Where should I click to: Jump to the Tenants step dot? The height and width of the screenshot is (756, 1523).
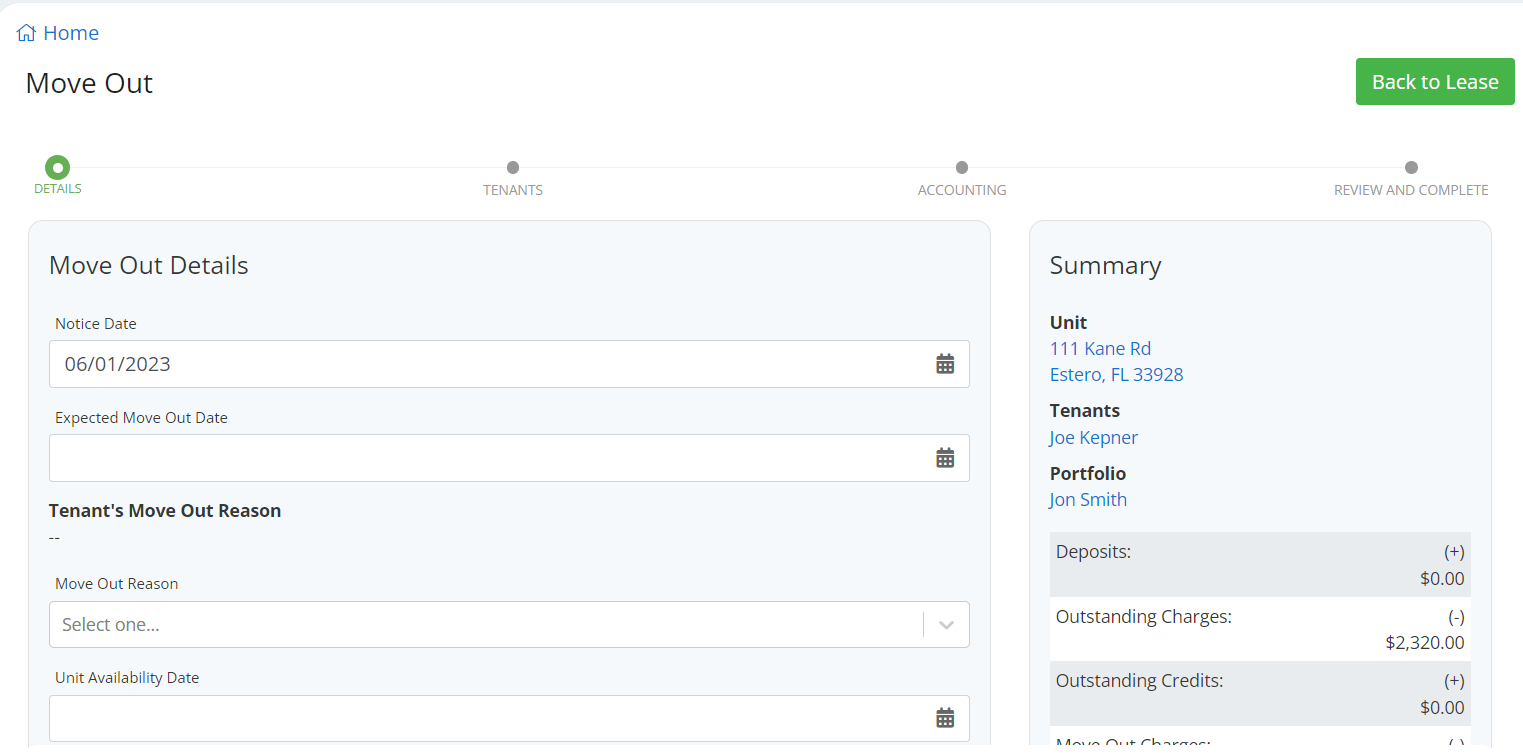pyautogui.click(x=513, y=167)
